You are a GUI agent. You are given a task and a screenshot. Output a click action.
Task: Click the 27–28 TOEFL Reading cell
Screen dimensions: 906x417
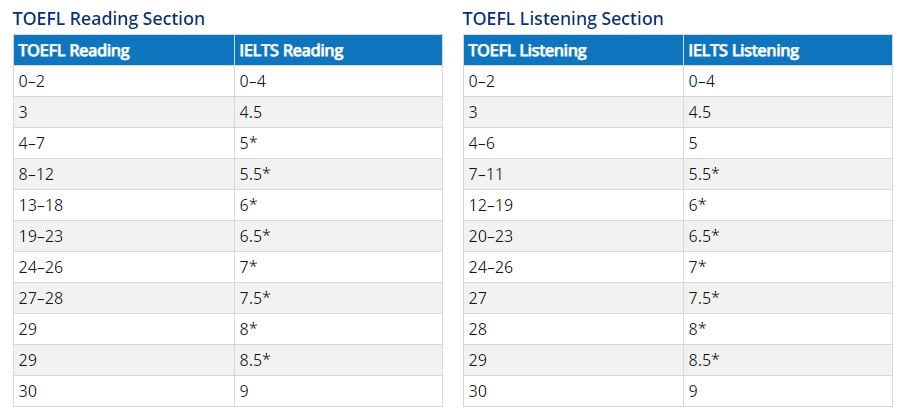(124, 299)
